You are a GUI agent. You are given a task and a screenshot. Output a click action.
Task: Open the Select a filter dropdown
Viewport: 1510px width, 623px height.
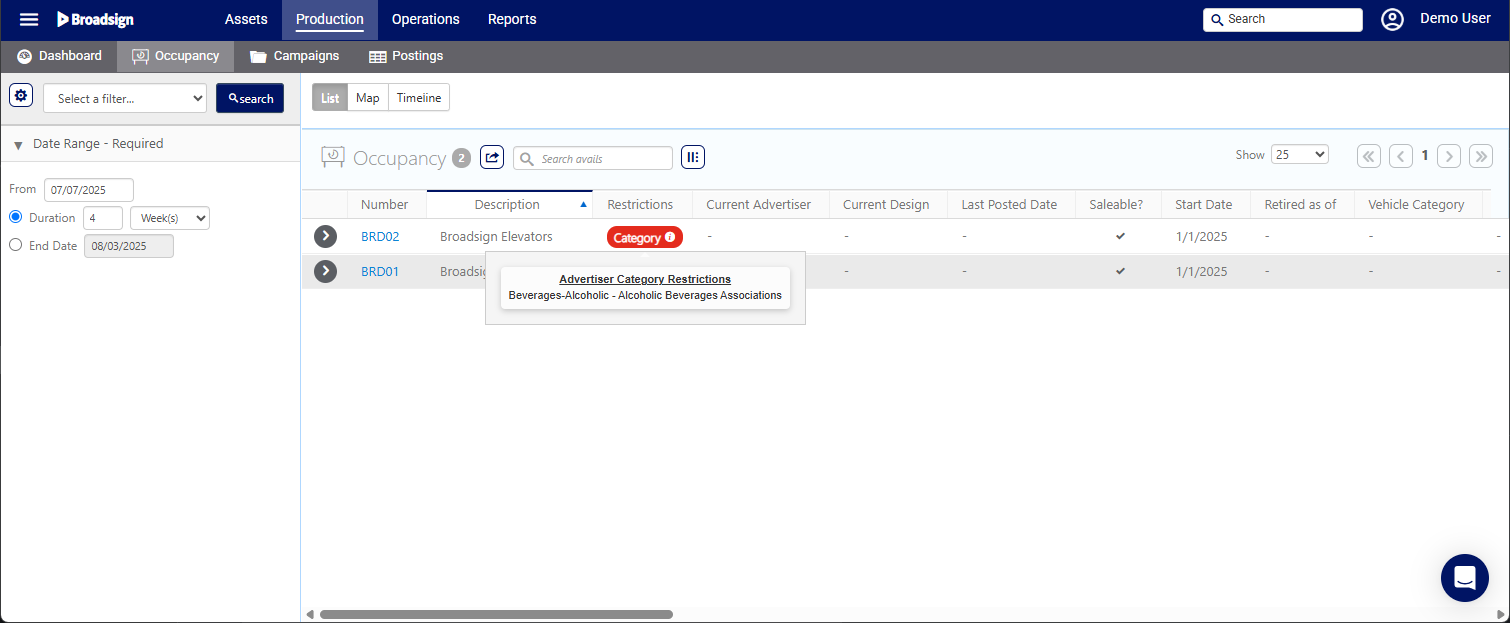click(125, 98)
